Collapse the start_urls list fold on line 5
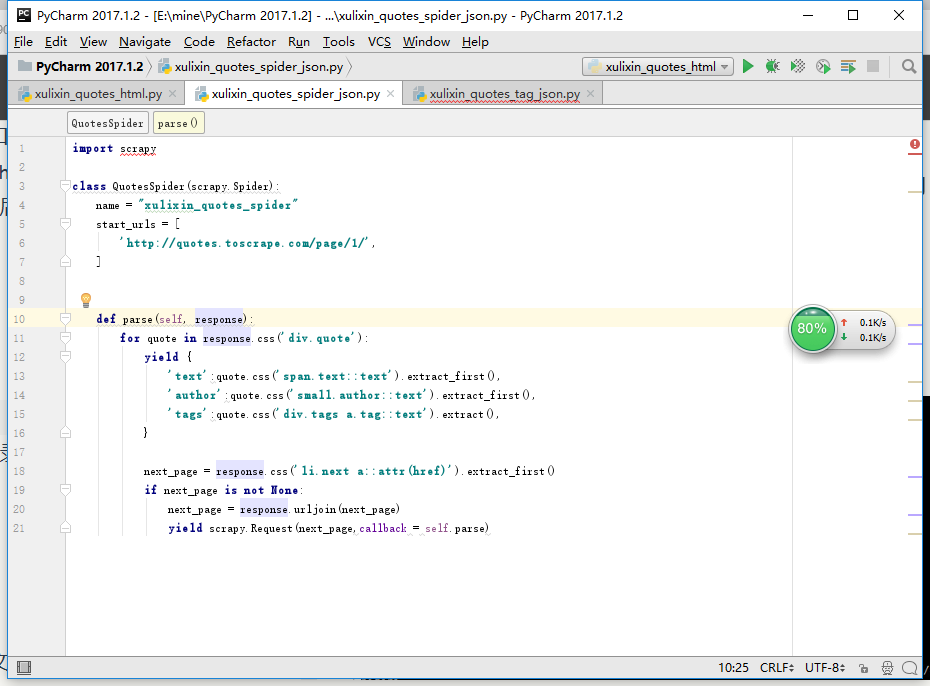 (65, 224)
